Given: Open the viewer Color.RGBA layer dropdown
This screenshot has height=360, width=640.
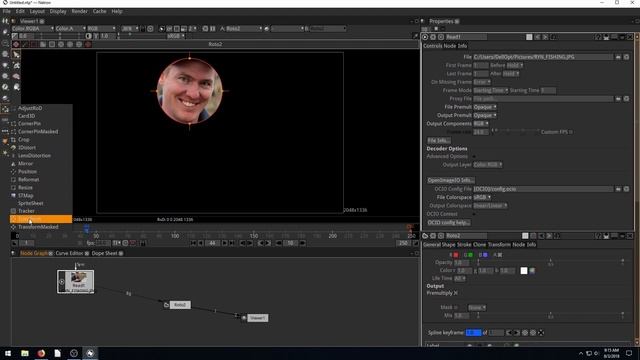Looking at the screenshot, I should [33, 29].
